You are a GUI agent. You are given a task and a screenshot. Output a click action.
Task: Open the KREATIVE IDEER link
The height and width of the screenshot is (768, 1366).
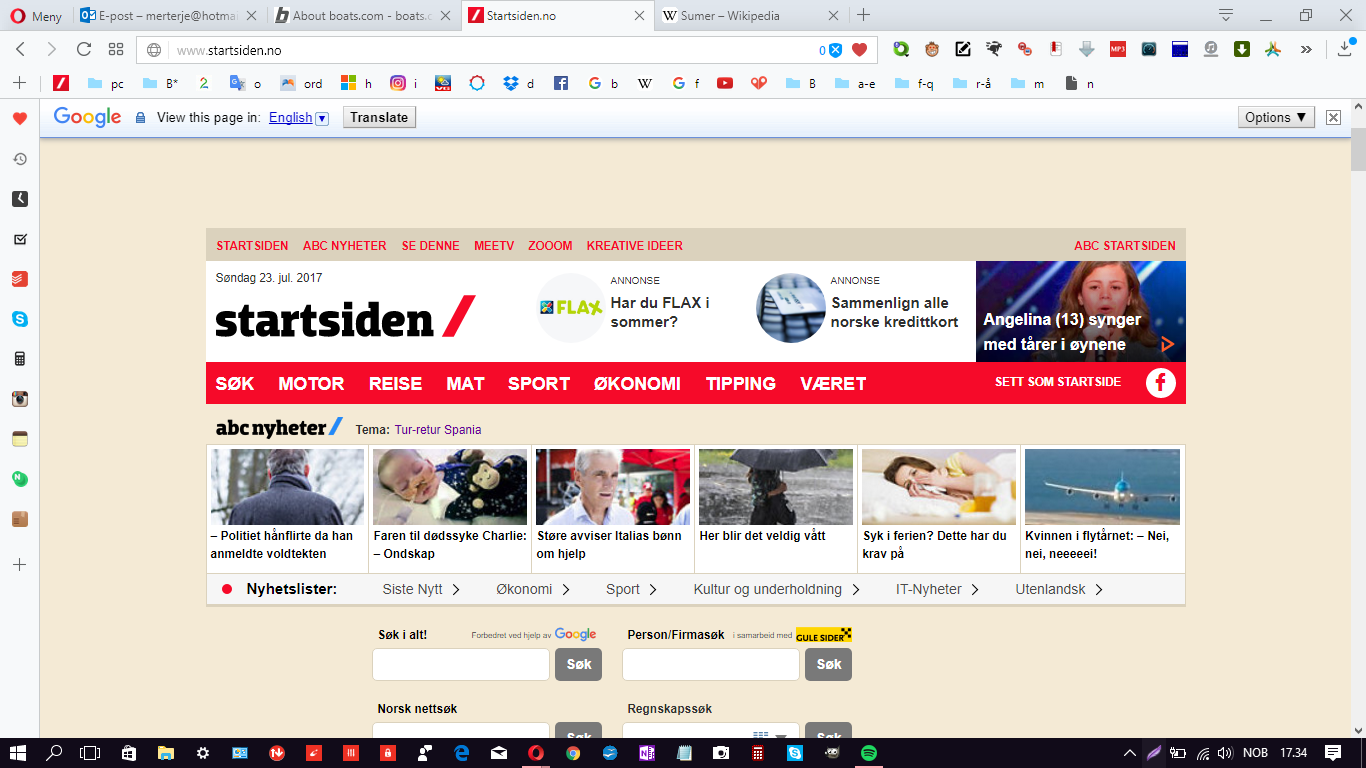tap(635, 246)
